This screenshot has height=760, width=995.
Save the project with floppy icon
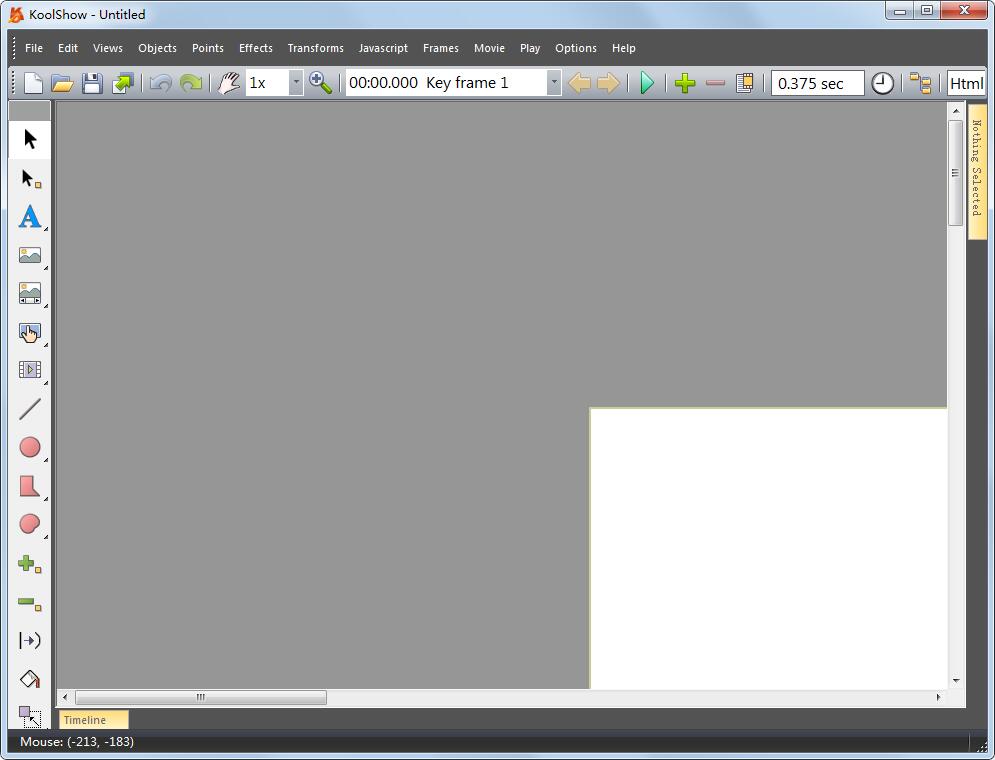click(92, 83)
